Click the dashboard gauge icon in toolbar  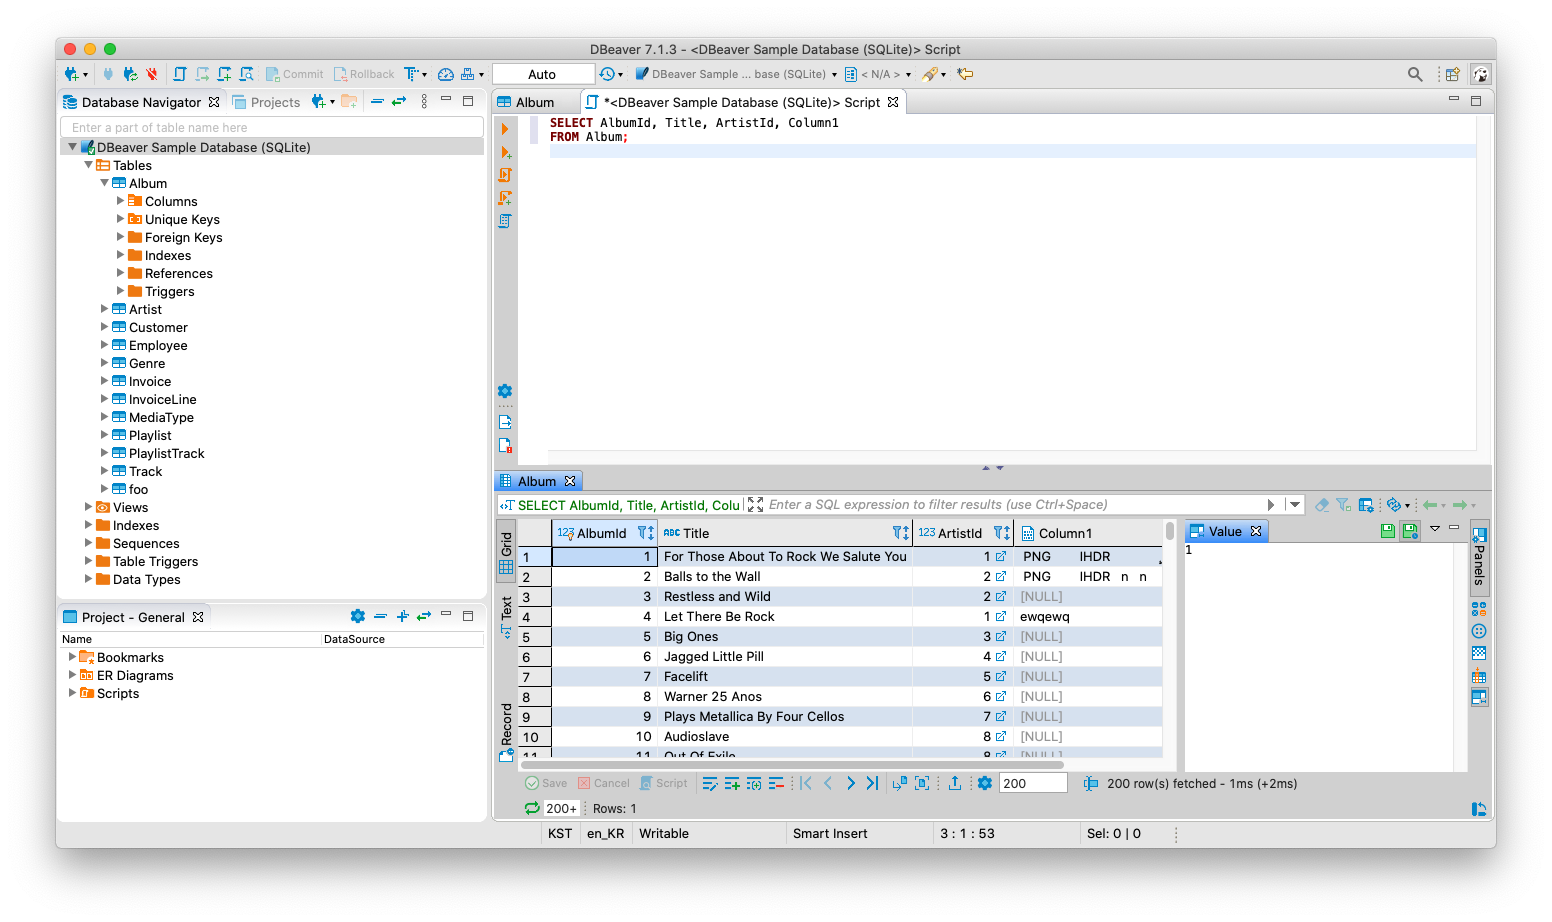pos(446,74)
